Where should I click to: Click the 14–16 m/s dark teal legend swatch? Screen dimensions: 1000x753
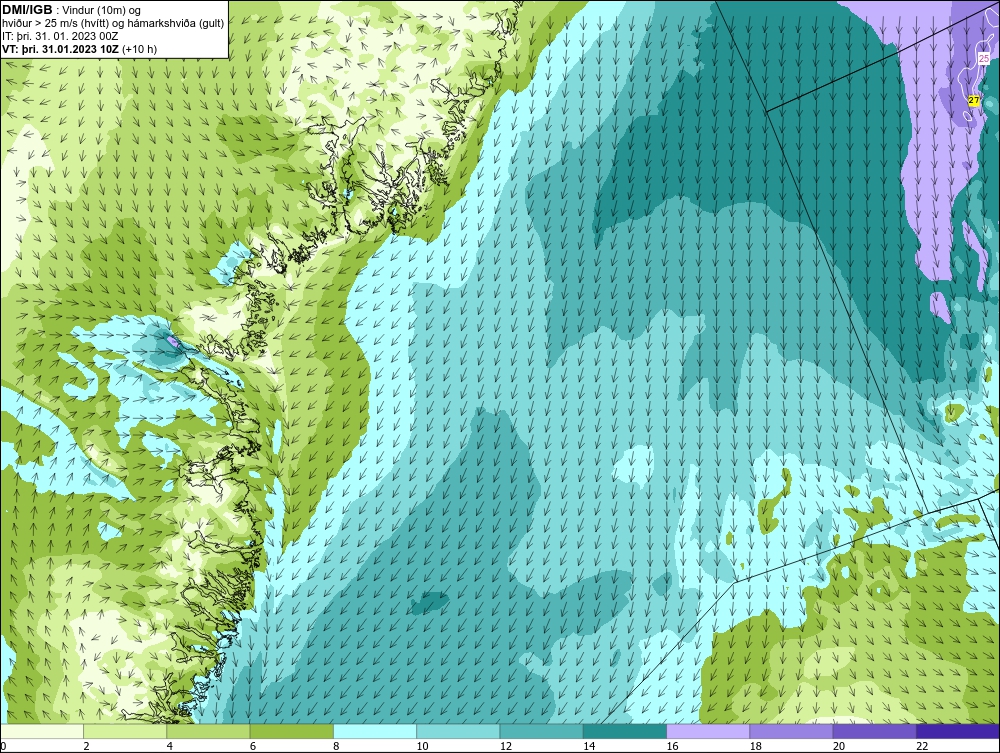[625, 731]
